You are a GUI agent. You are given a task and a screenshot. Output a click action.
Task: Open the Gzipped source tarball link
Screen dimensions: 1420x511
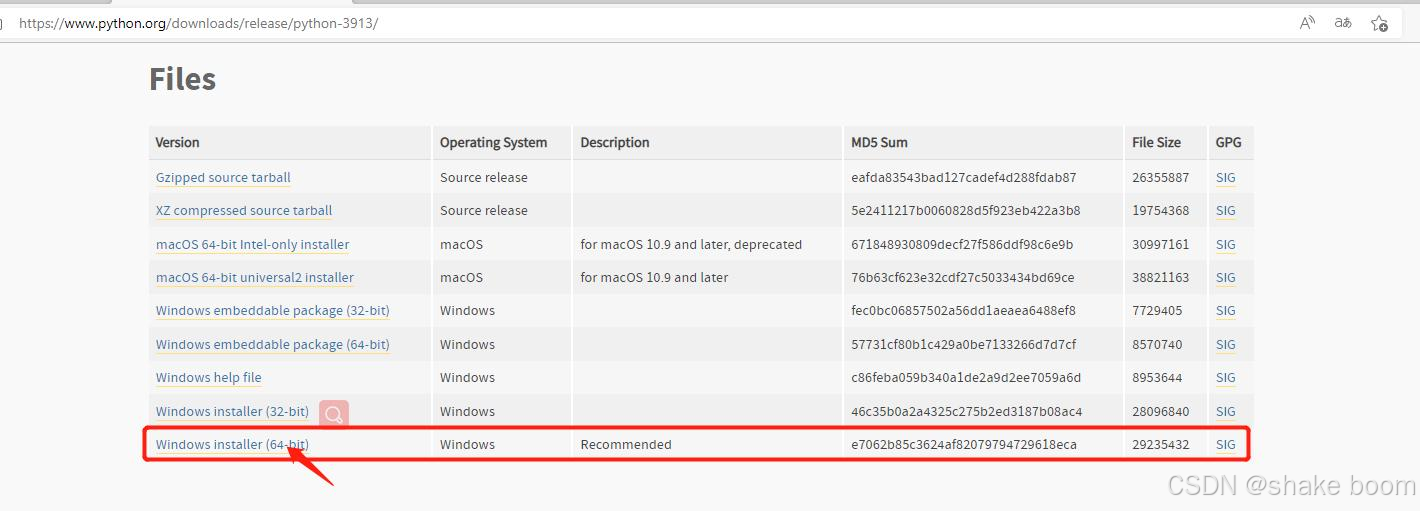point(223,178)
